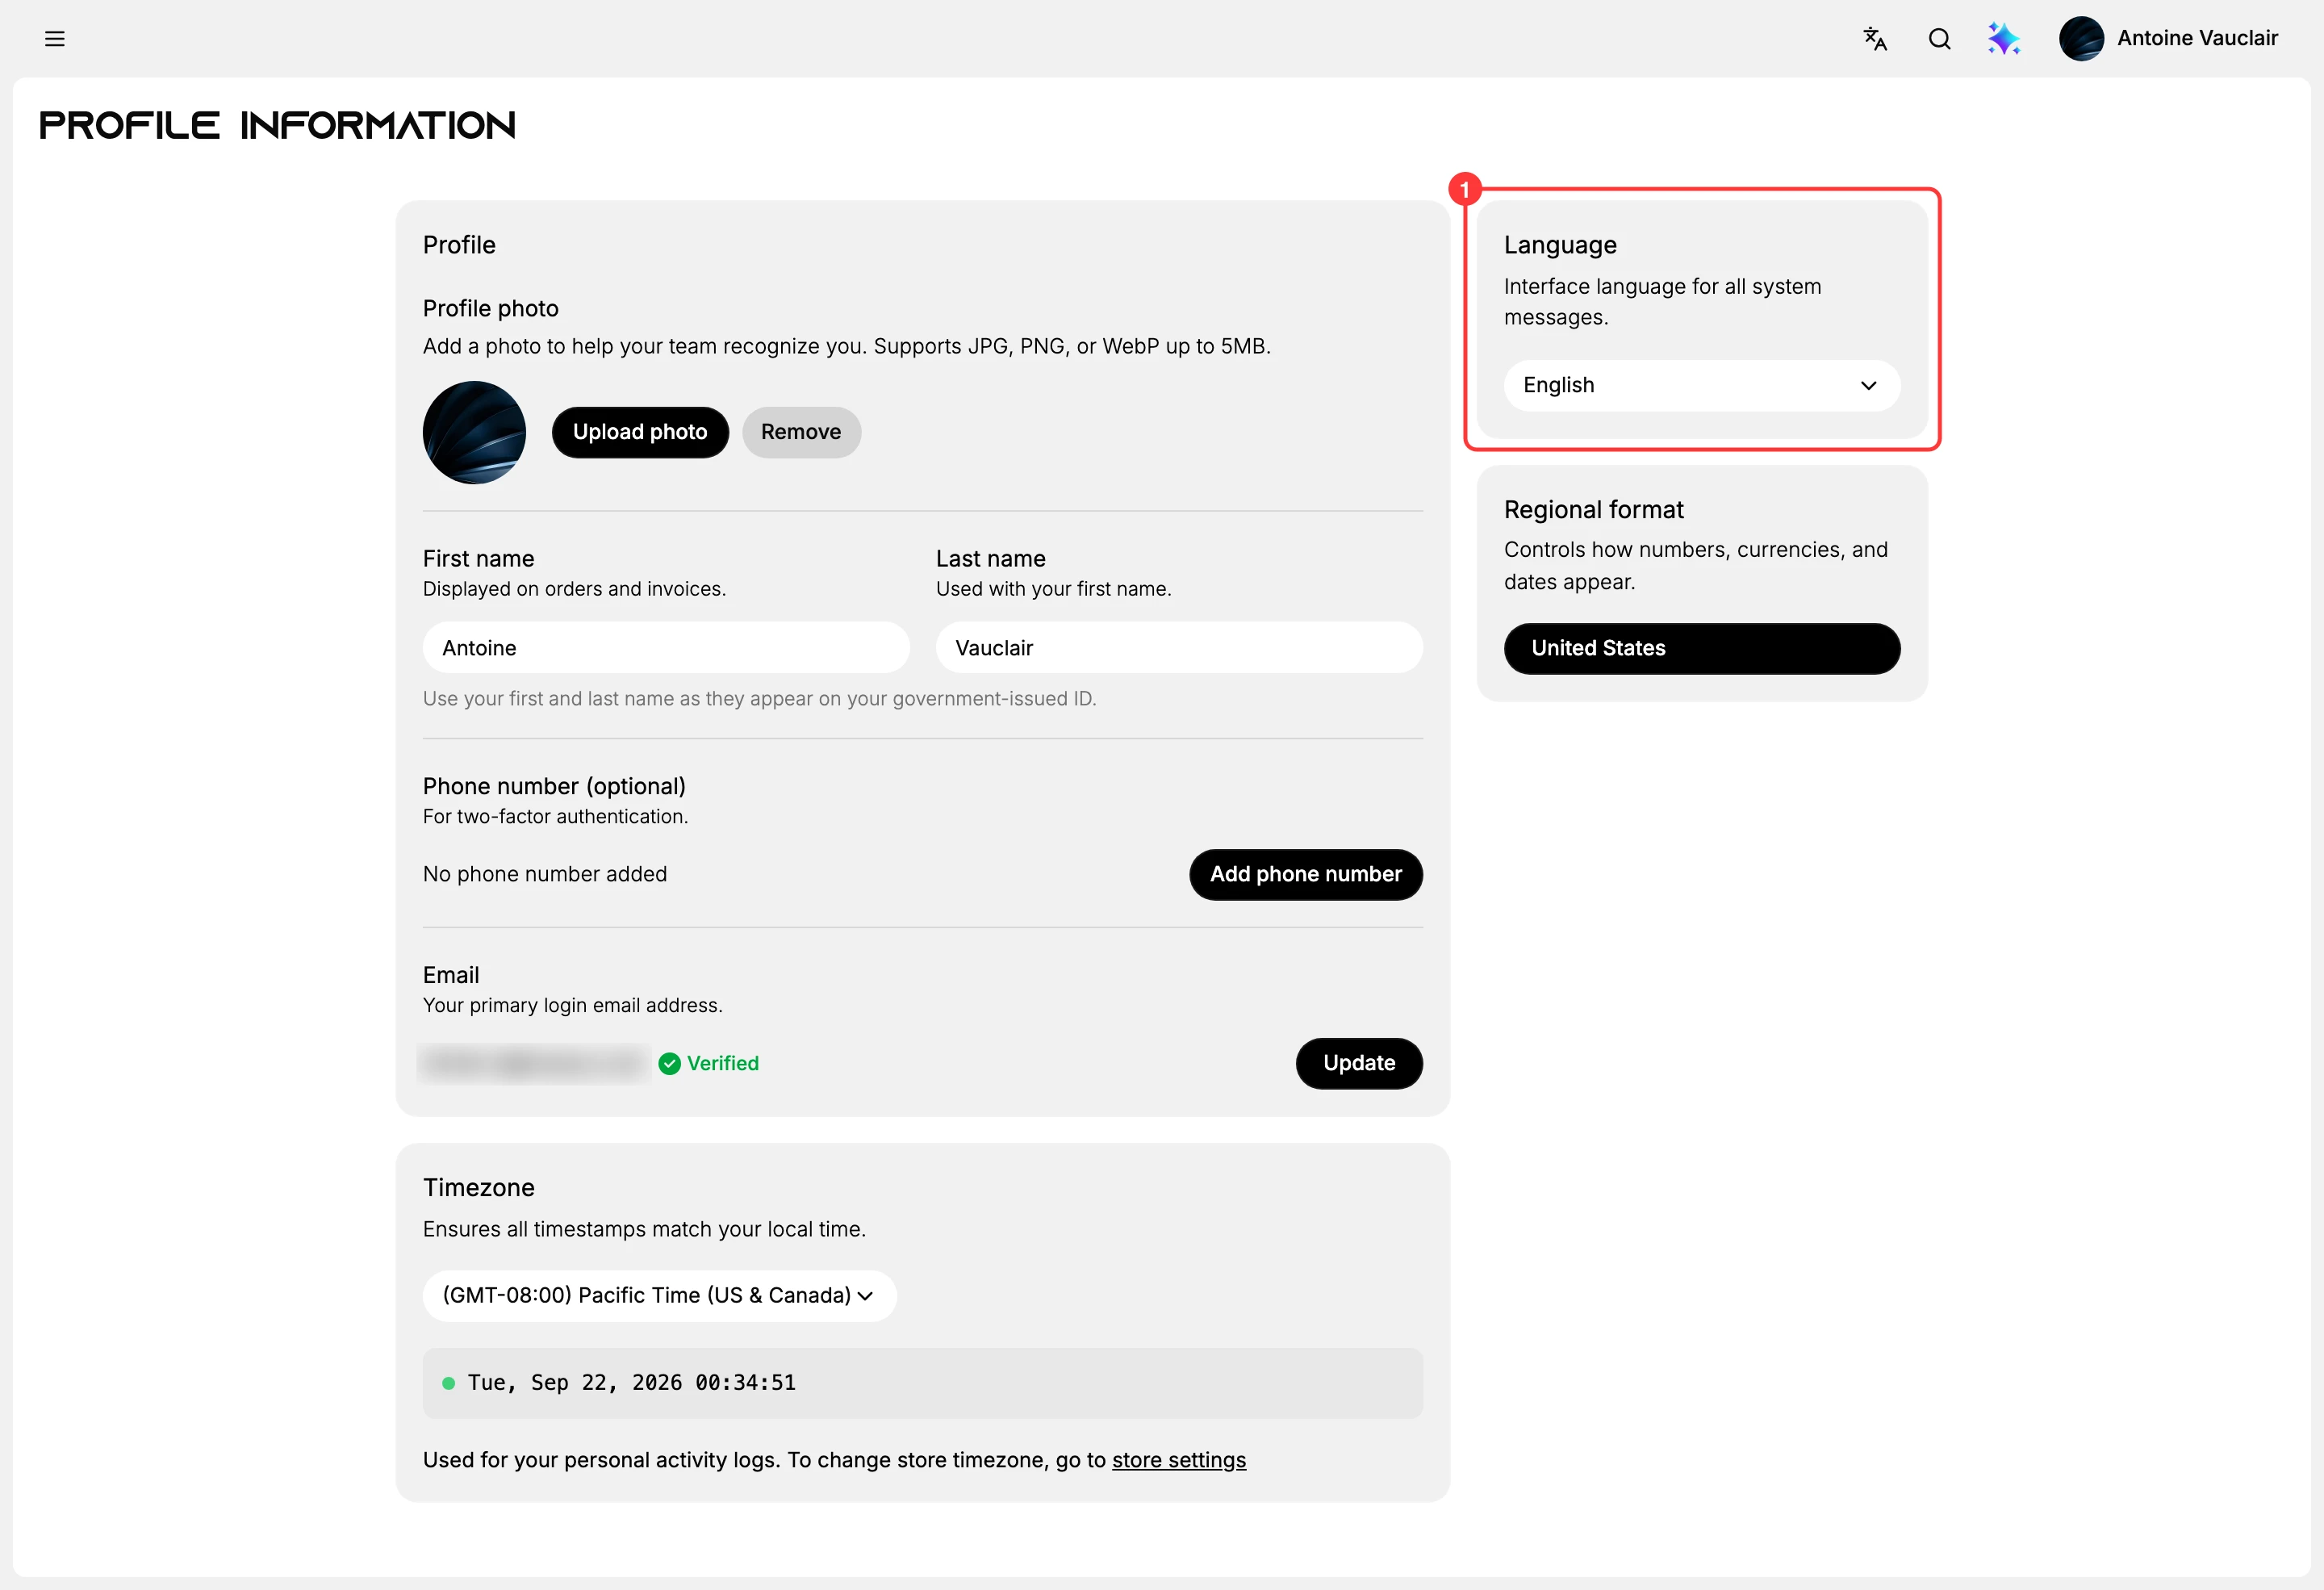
Task: Remove the profile photo
Action: 801,432
